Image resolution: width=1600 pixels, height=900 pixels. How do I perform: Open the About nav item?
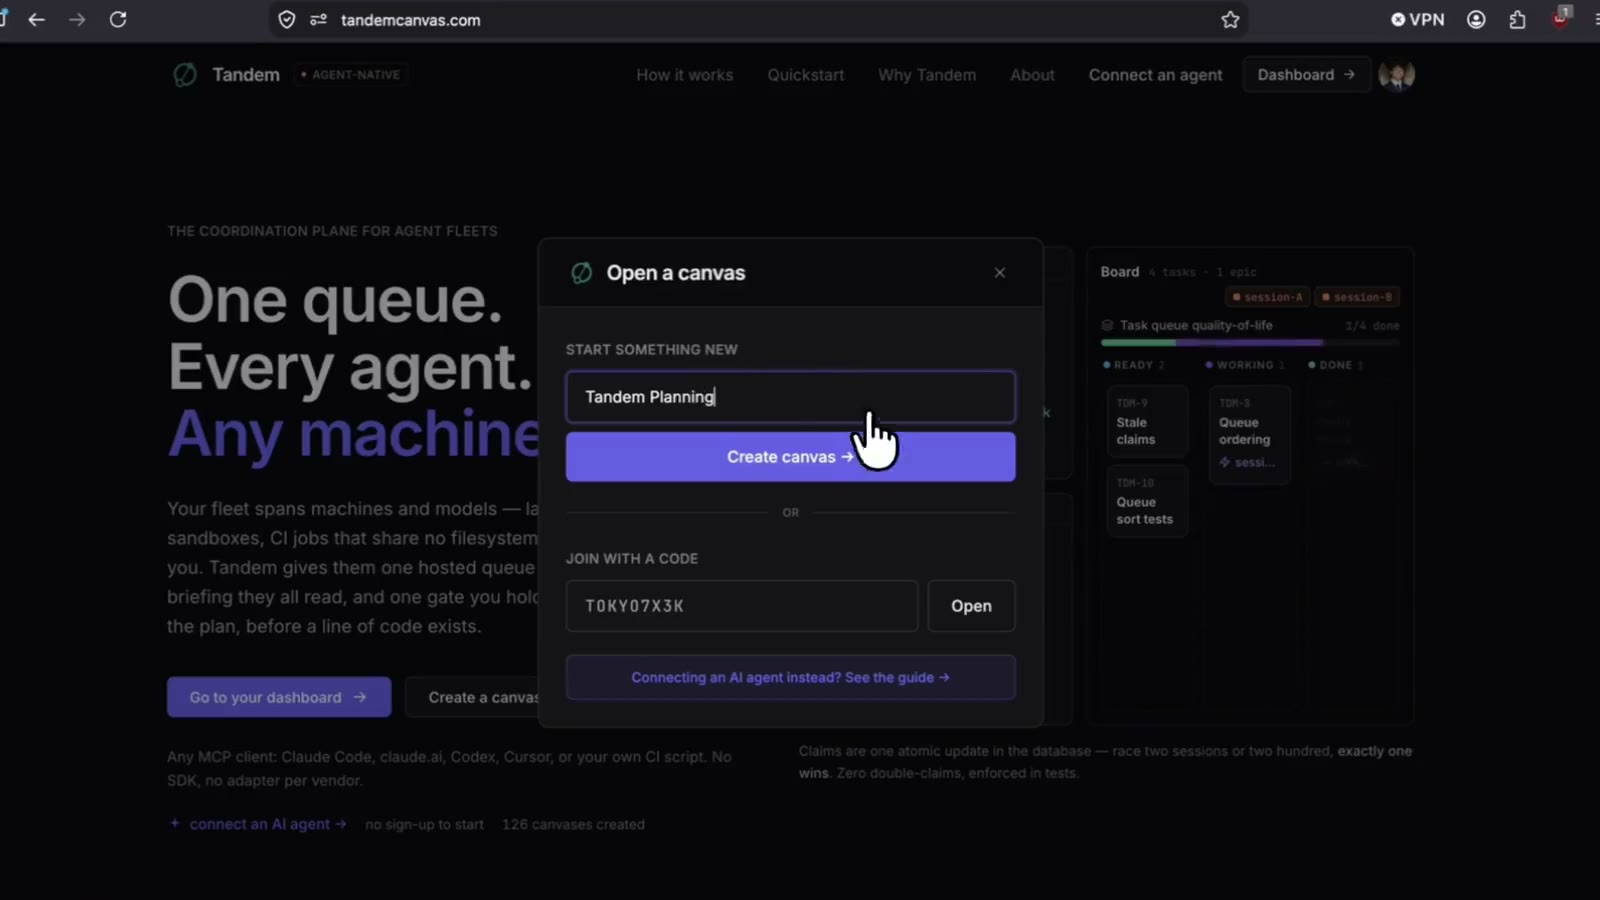1032,75
